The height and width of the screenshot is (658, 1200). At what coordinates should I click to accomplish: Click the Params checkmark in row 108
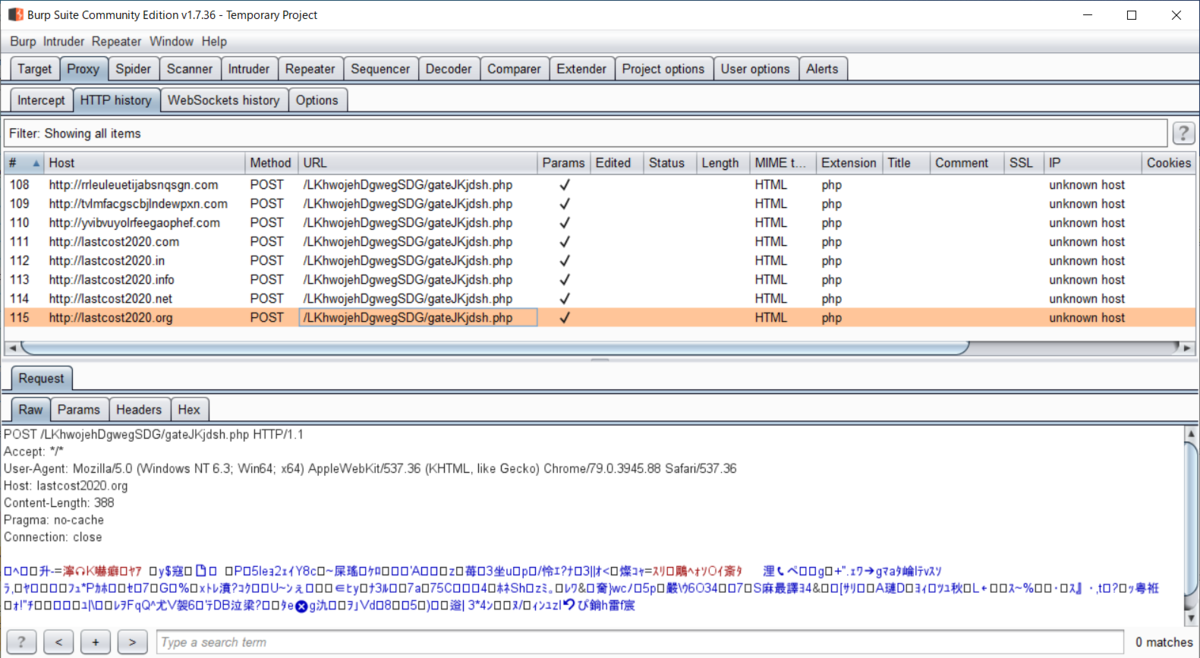coord(564,185)
